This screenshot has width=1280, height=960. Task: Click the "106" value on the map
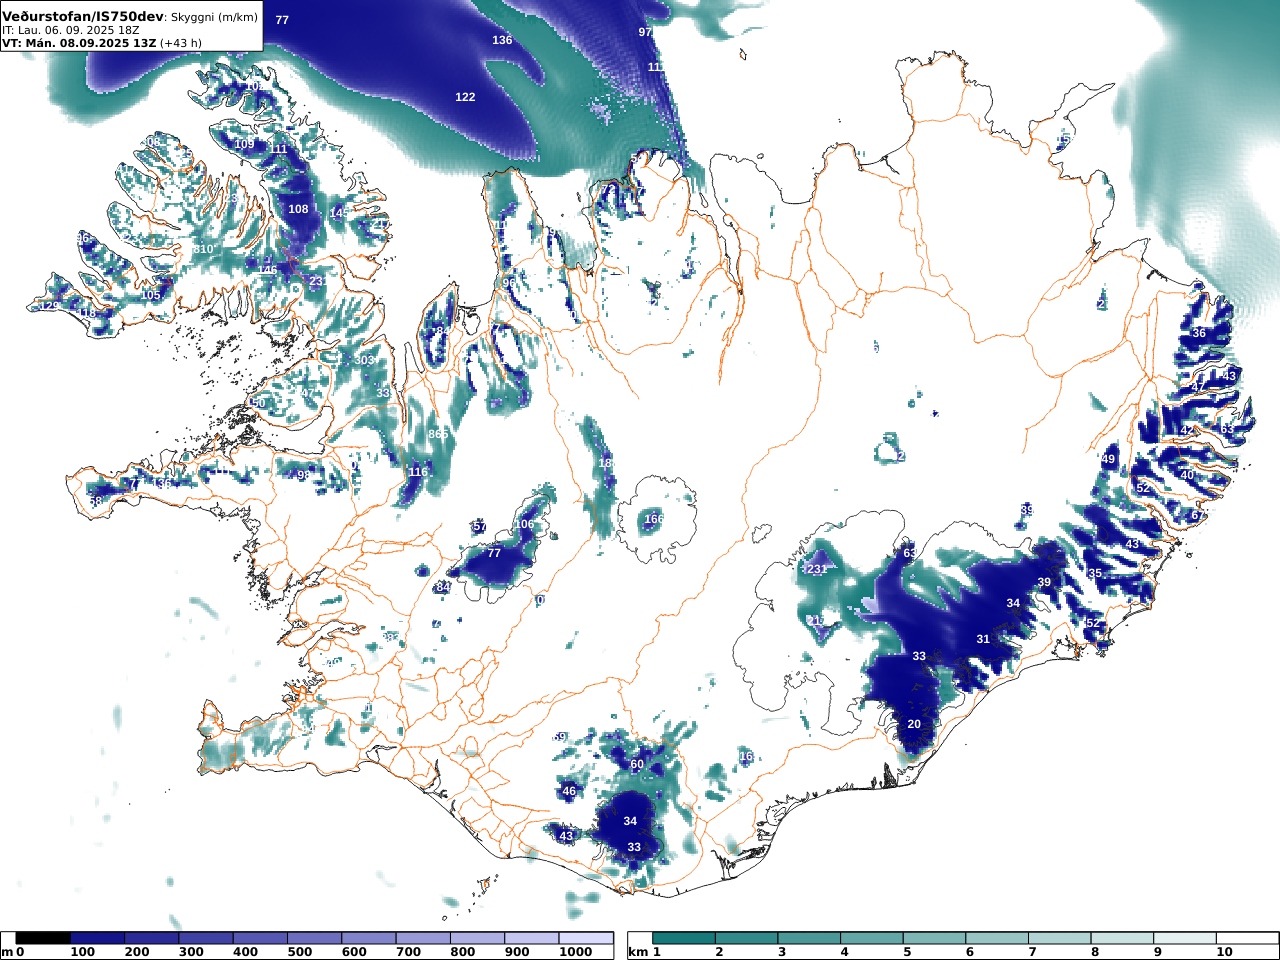pos(524,524)
